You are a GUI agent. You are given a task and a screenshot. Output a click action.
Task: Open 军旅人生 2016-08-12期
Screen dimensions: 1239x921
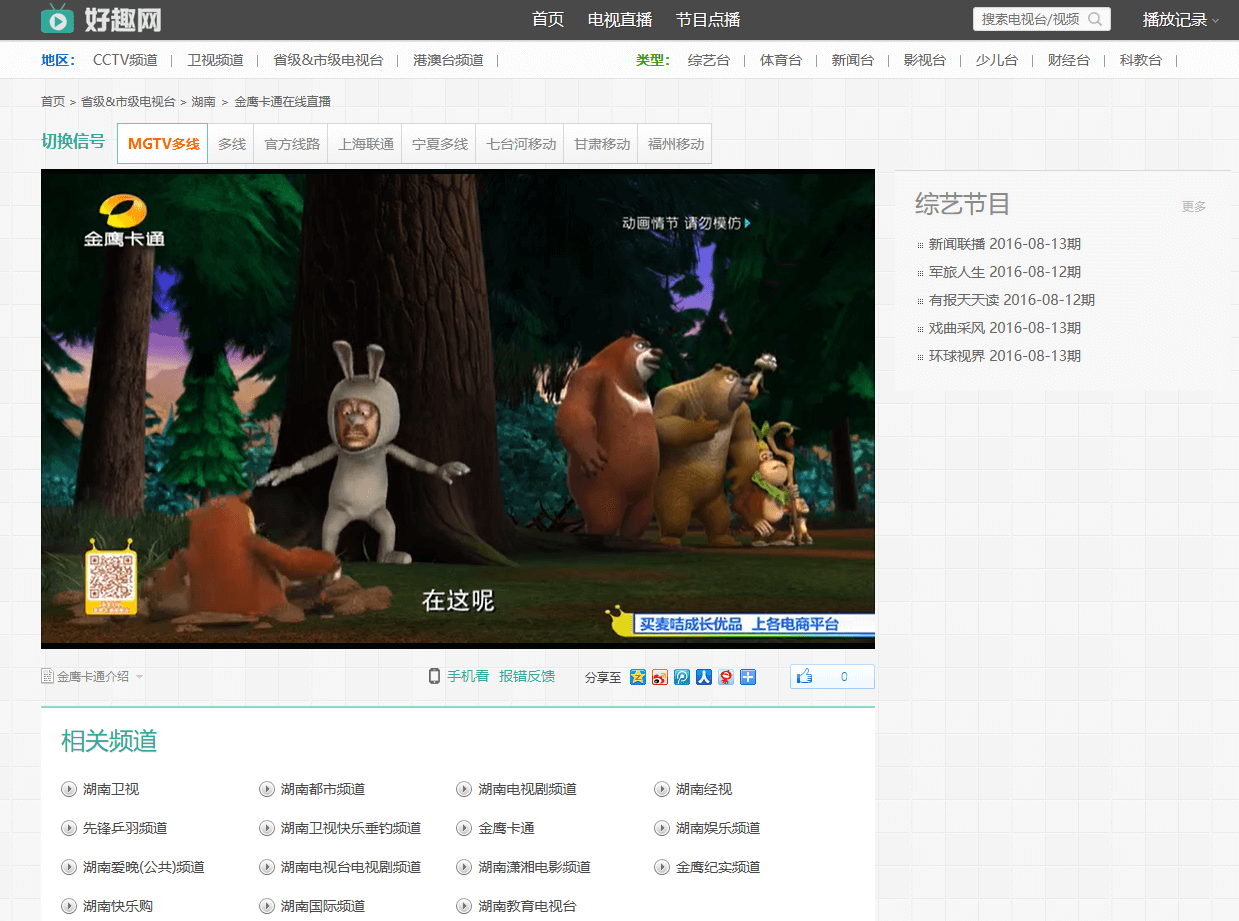1005,272
